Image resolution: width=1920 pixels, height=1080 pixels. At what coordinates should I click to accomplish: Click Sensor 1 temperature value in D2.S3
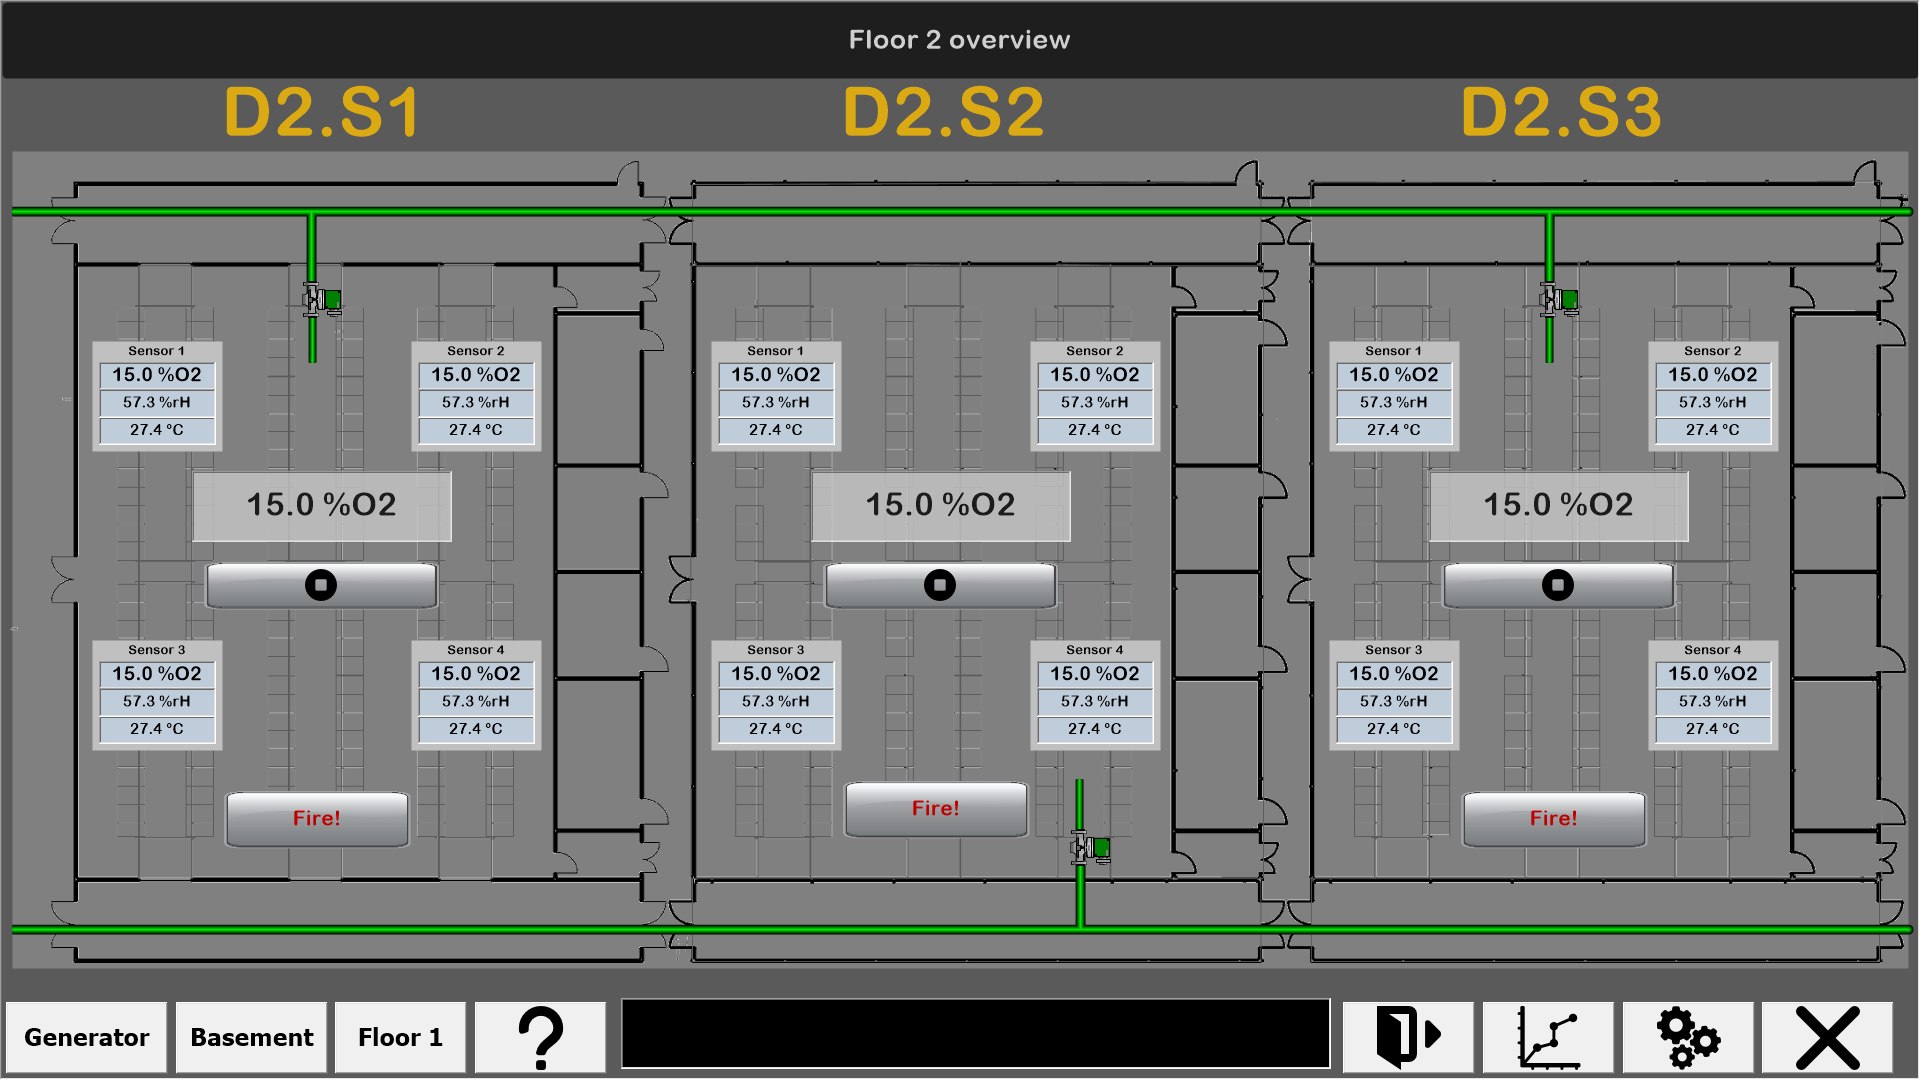tap(1394, 430)
